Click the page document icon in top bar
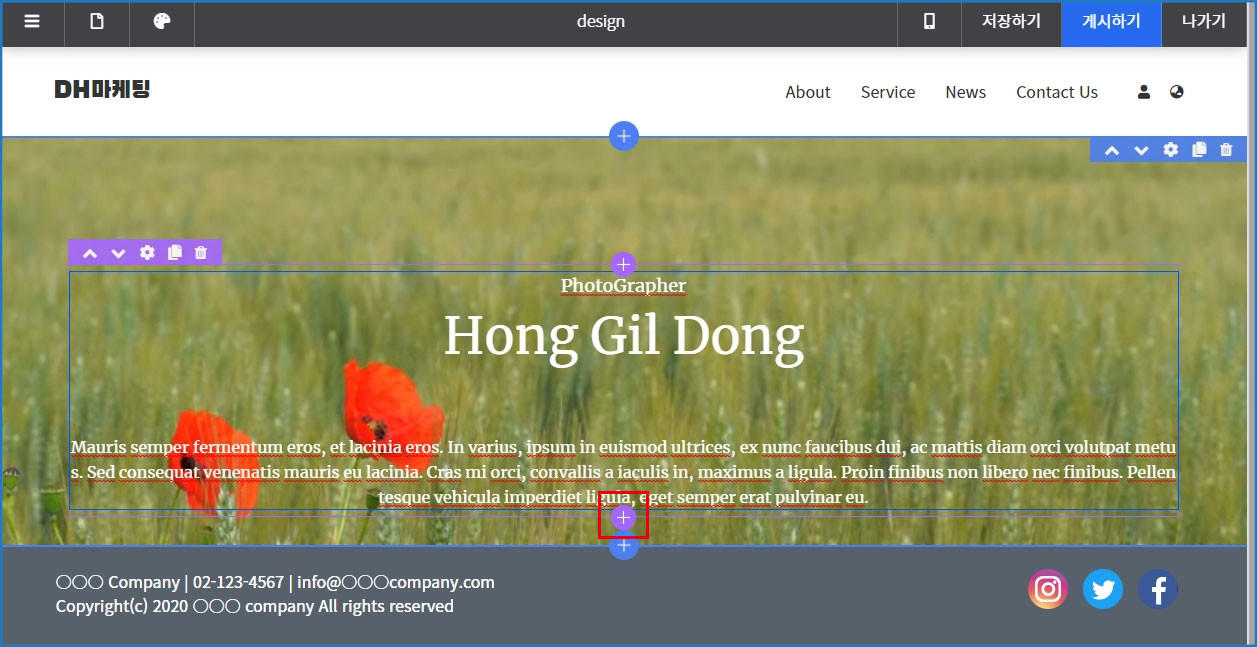 pos(97,22)
